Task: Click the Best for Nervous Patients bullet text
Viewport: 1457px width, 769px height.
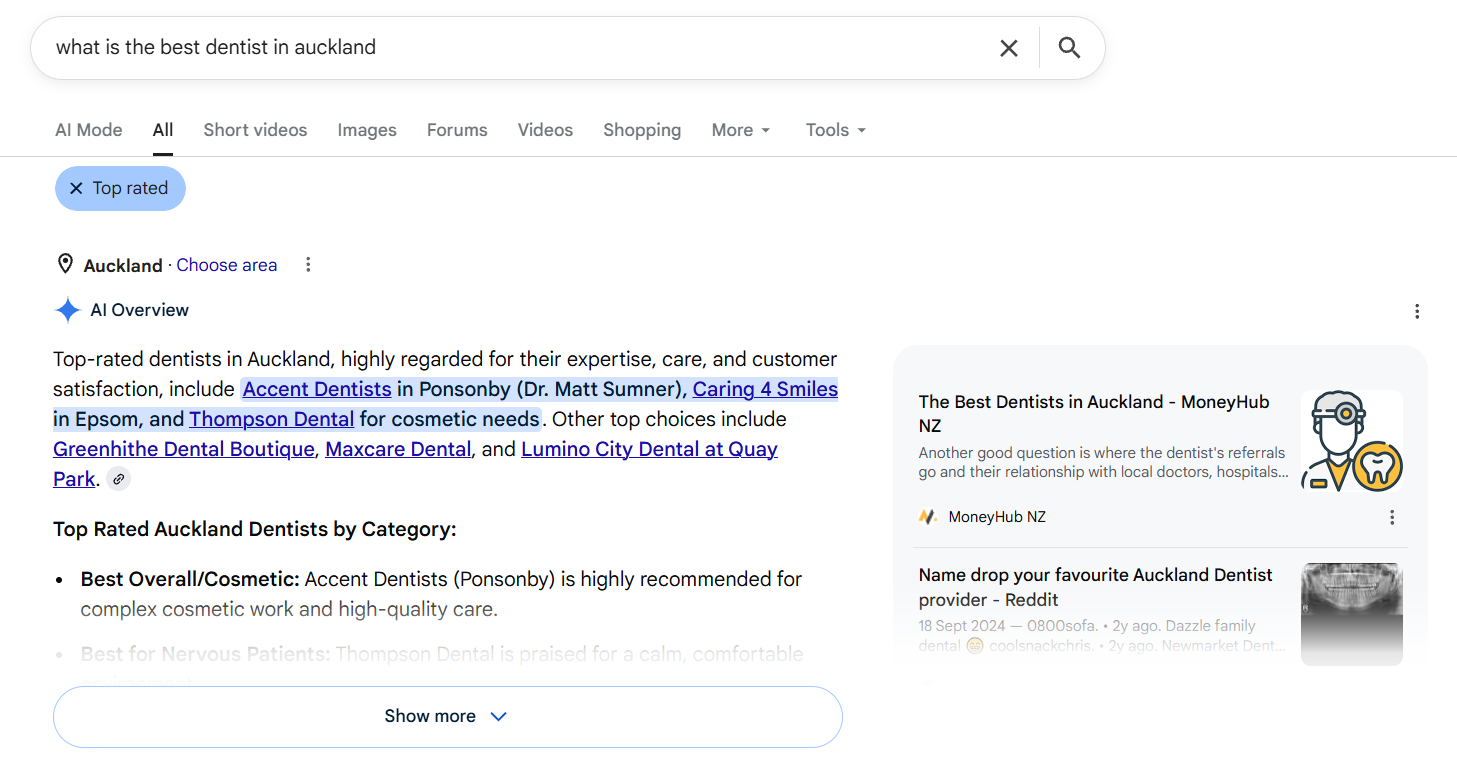Action: click(442, 654)
